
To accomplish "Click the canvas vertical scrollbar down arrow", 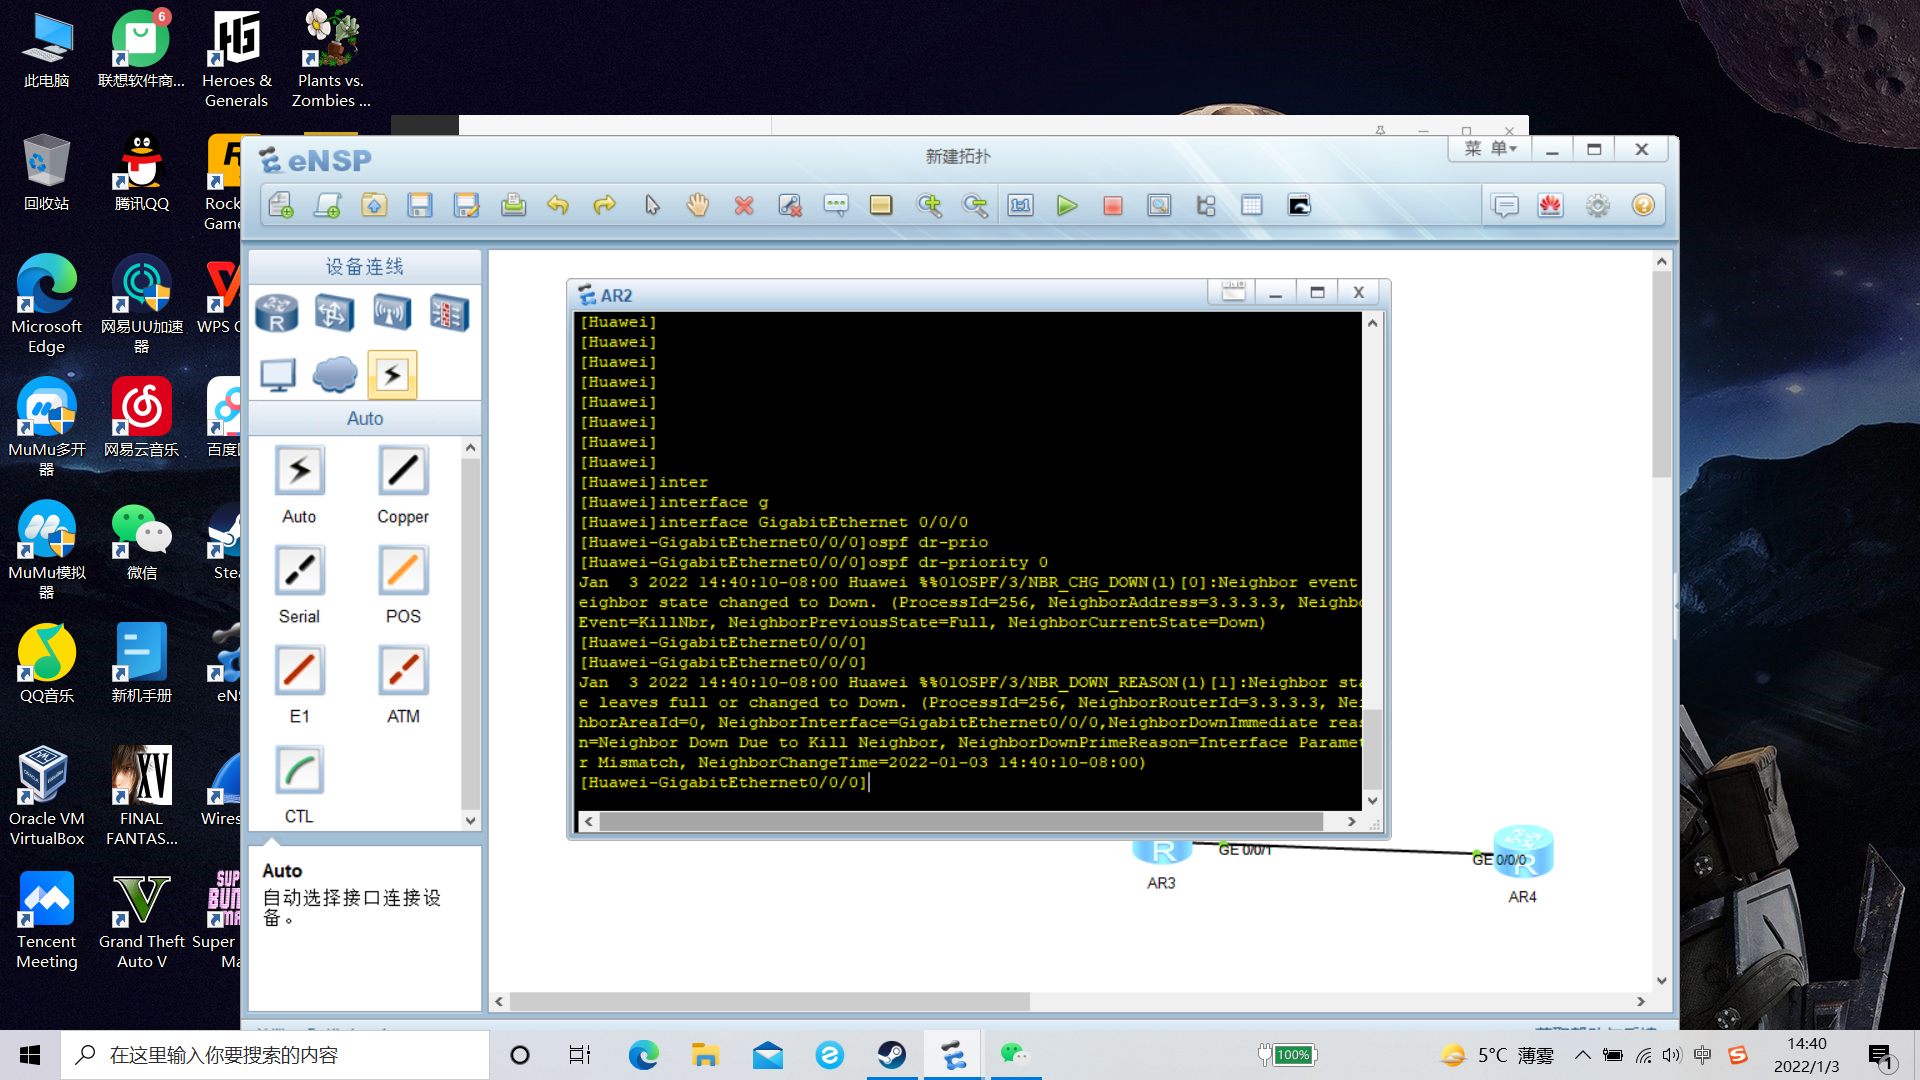I will 1662,981.
